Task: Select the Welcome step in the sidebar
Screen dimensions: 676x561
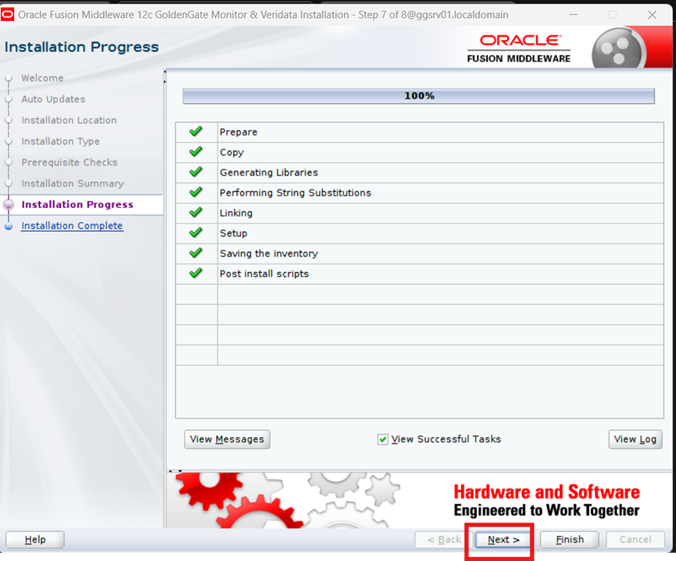Action: click(x=42, y=78)
